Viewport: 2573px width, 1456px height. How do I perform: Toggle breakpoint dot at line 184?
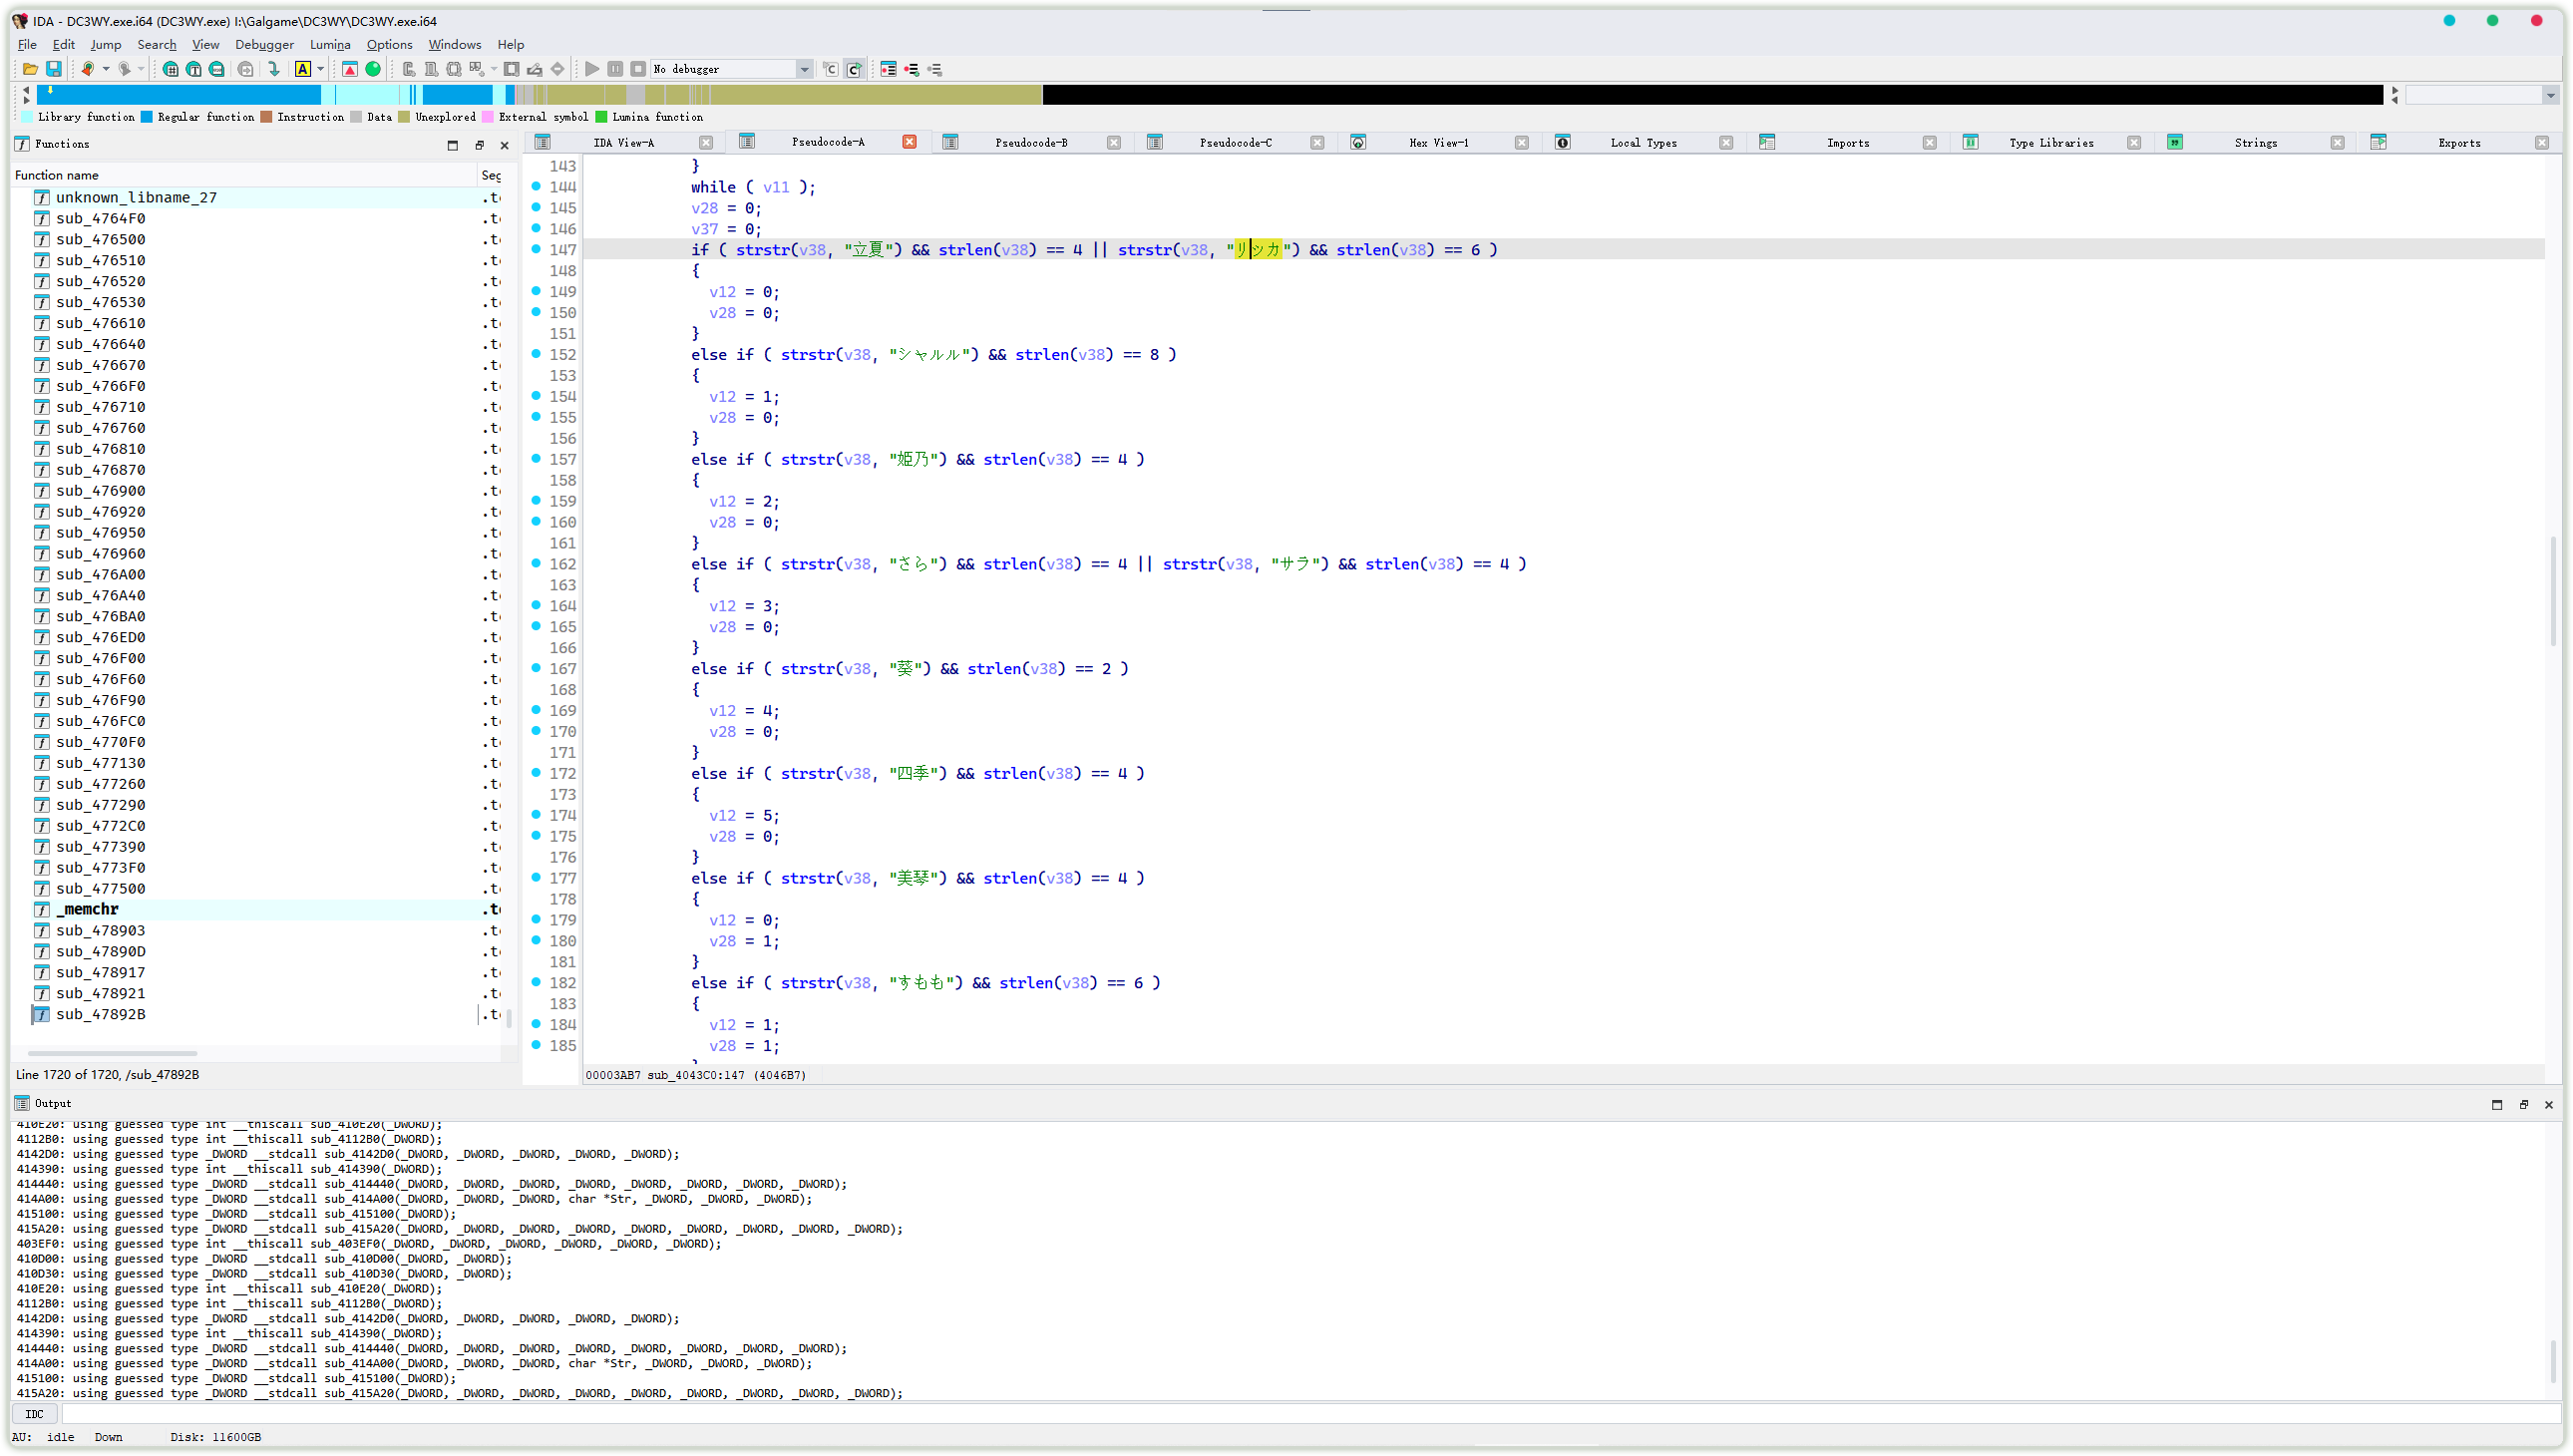coord(536,1024)
